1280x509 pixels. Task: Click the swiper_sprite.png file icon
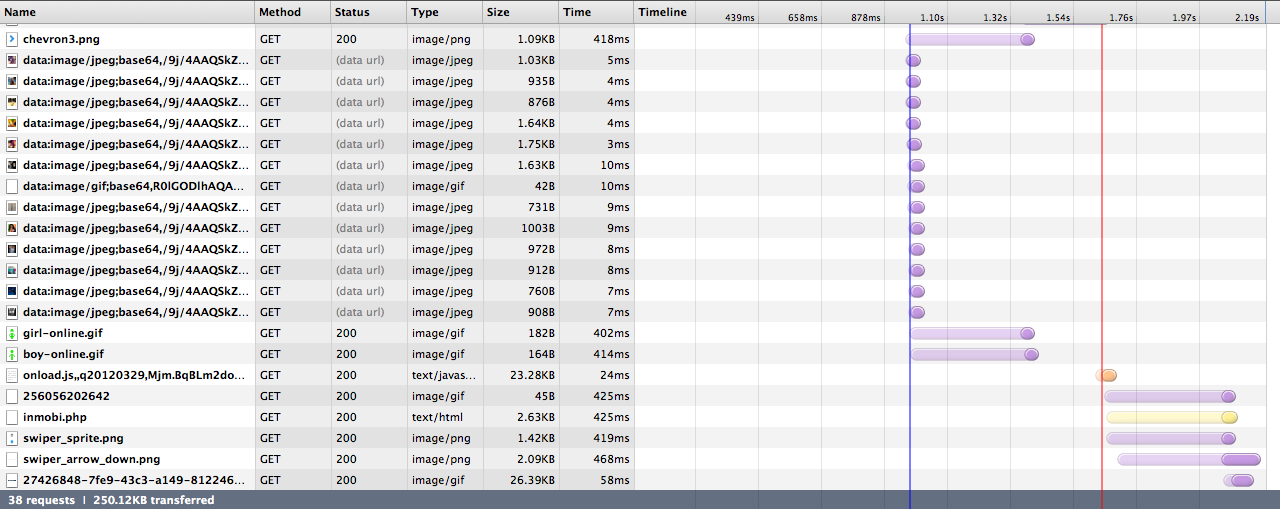(x=12, y=438)
